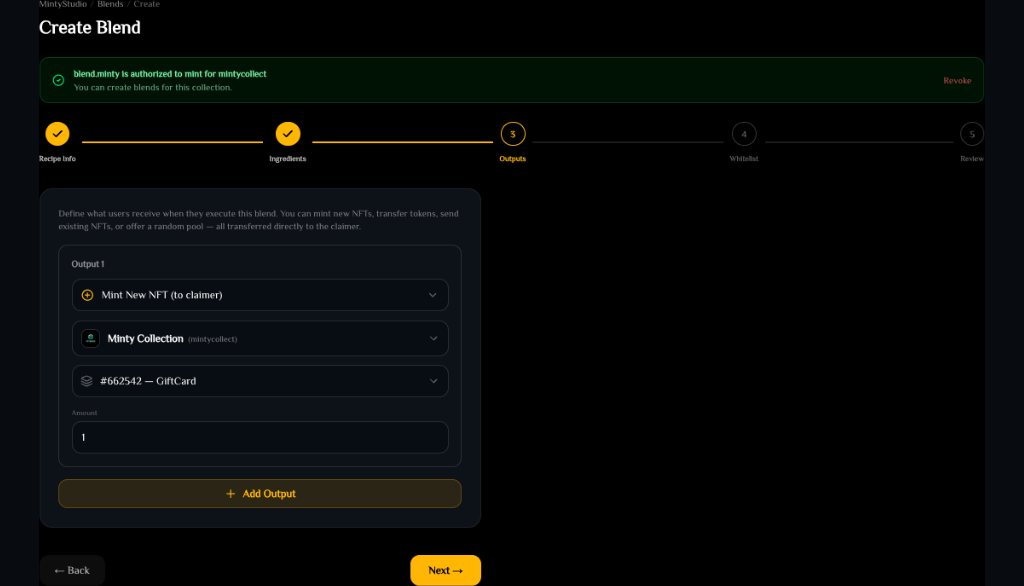Select the Whitelist step label
Viewport: 1024px width, 586px height.
point(744,159)
